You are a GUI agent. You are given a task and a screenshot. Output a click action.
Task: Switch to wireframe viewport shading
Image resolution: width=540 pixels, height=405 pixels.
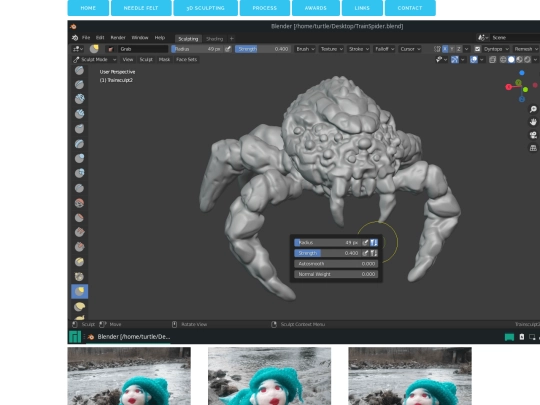click(503, 60)
